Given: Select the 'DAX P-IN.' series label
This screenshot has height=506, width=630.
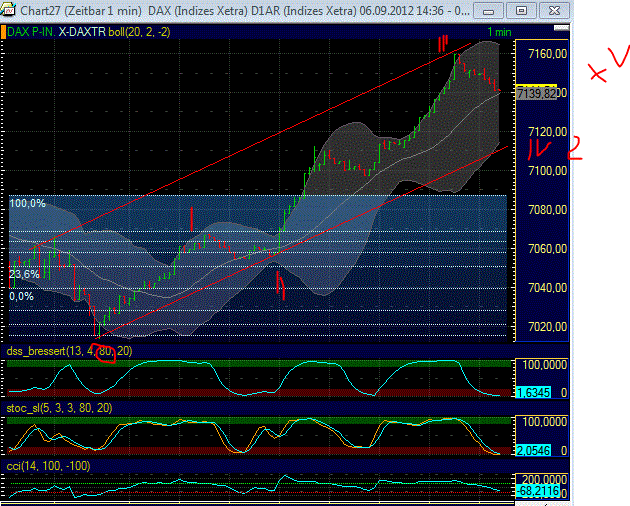Looking at the screenshot, I should click(31, 32).
